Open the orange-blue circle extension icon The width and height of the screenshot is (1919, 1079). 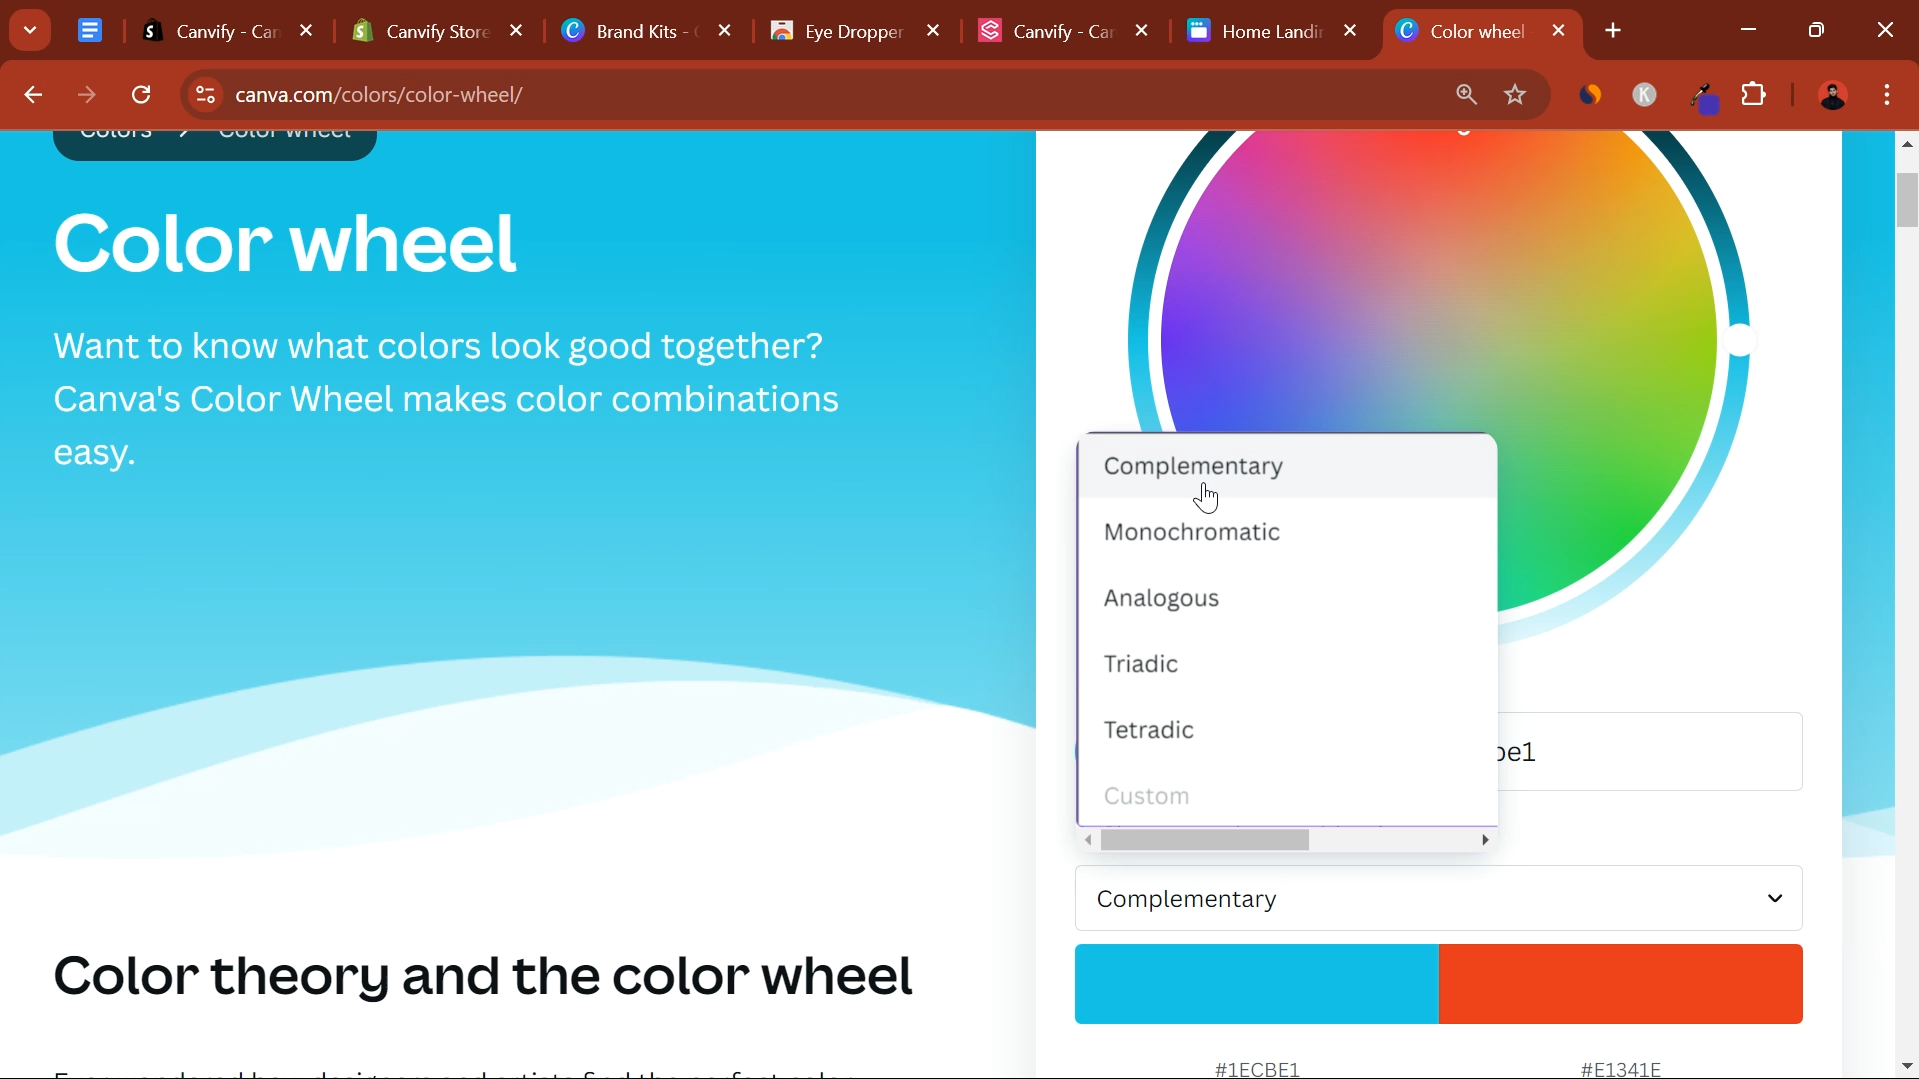point(1591,95)
